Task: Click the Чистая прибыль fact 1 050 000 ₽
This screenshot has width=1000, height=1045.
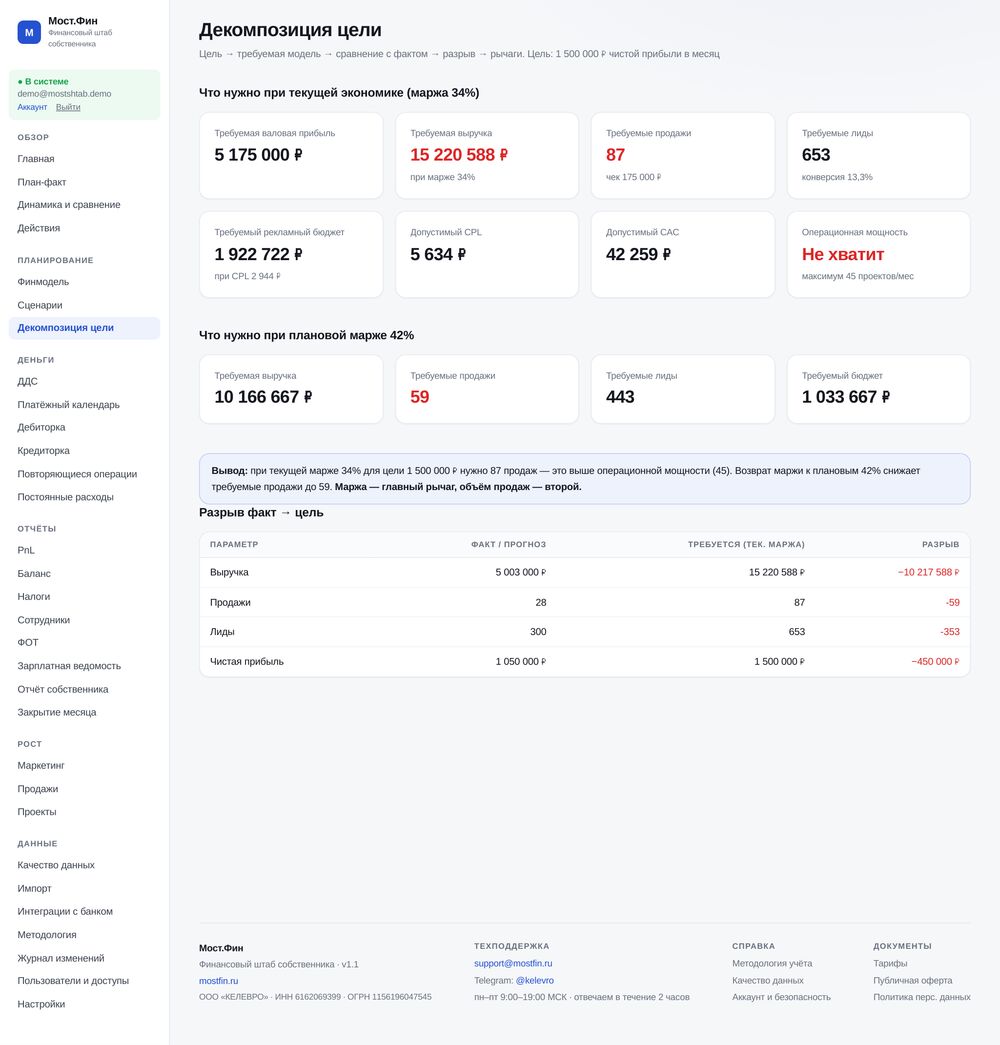Action: [x=521, y=662]
